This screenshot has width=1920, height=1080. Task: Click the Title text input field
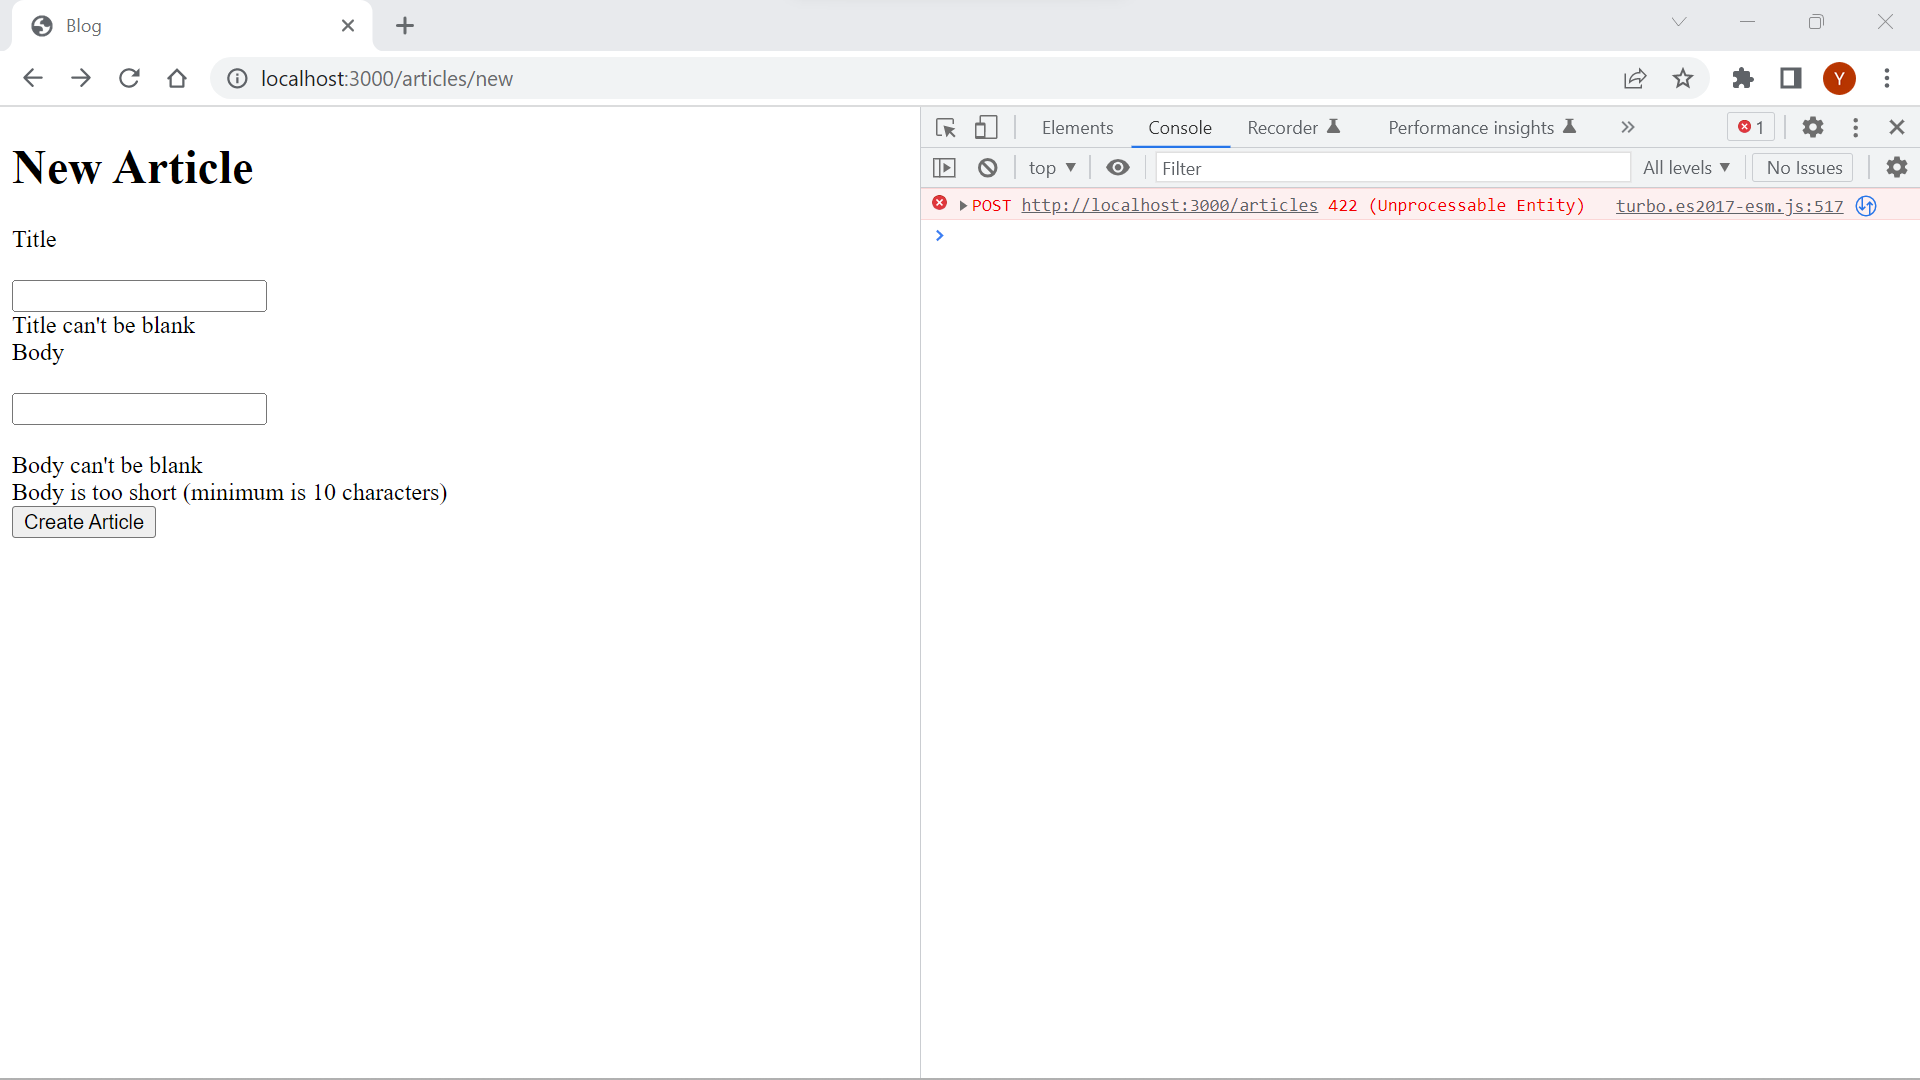tap(139, 296)
